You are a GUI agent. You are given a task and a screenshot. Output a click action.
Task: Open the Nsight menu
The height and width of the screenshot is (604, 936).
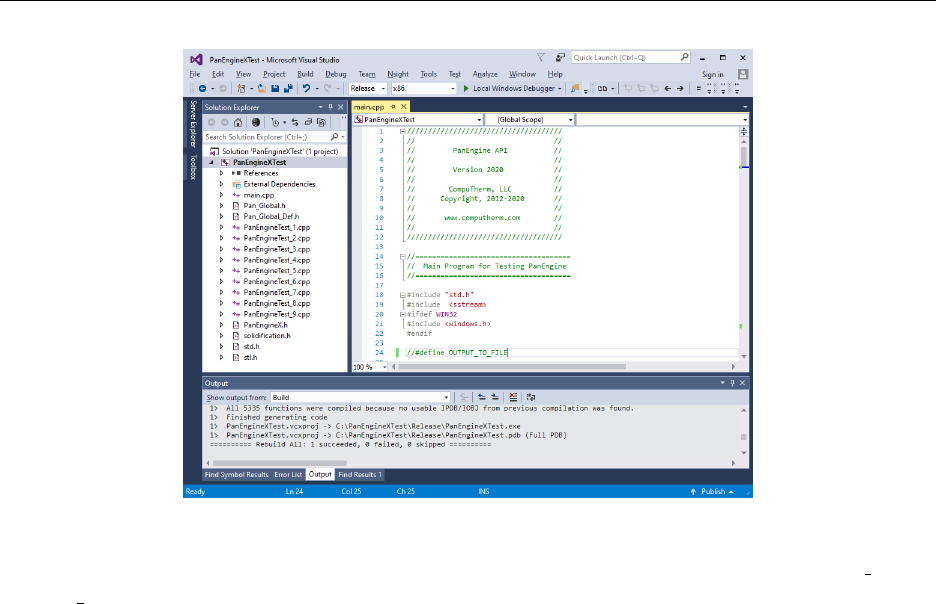[x=398, y=74]
